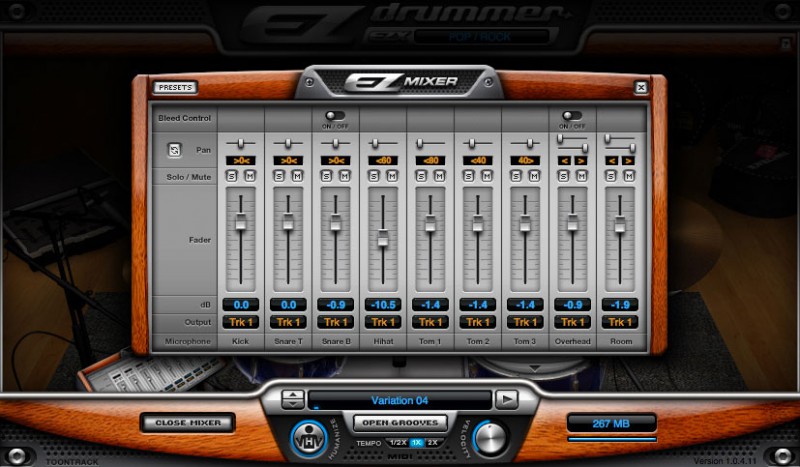Solo the Tom 2 channel
This screenshot has width=800, height=467.
(x=469, y=176)
